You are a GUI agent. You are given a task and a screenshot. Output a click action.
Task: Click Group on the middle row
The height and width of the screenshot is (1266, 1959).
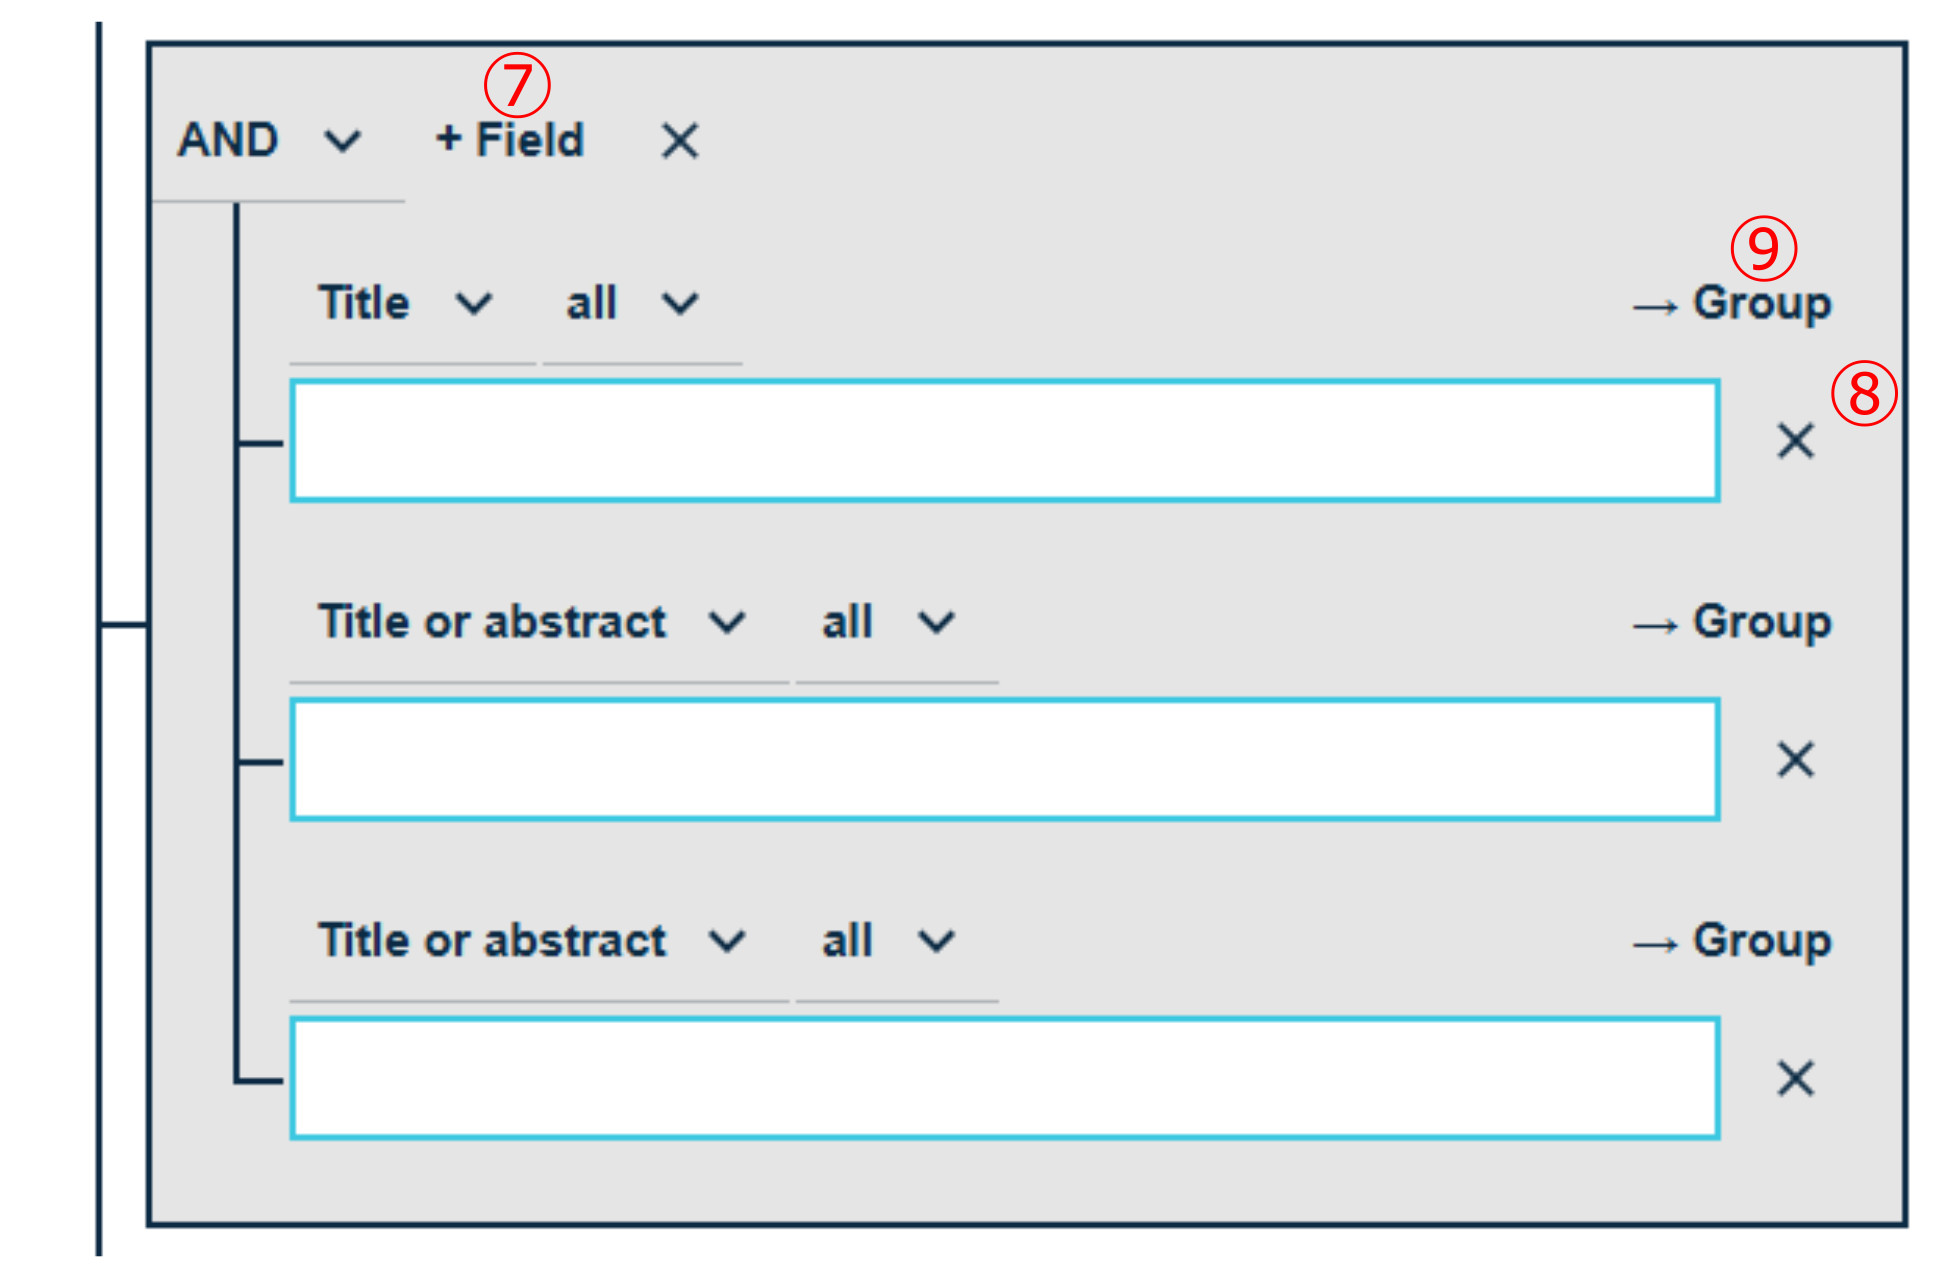(1732, 622)
